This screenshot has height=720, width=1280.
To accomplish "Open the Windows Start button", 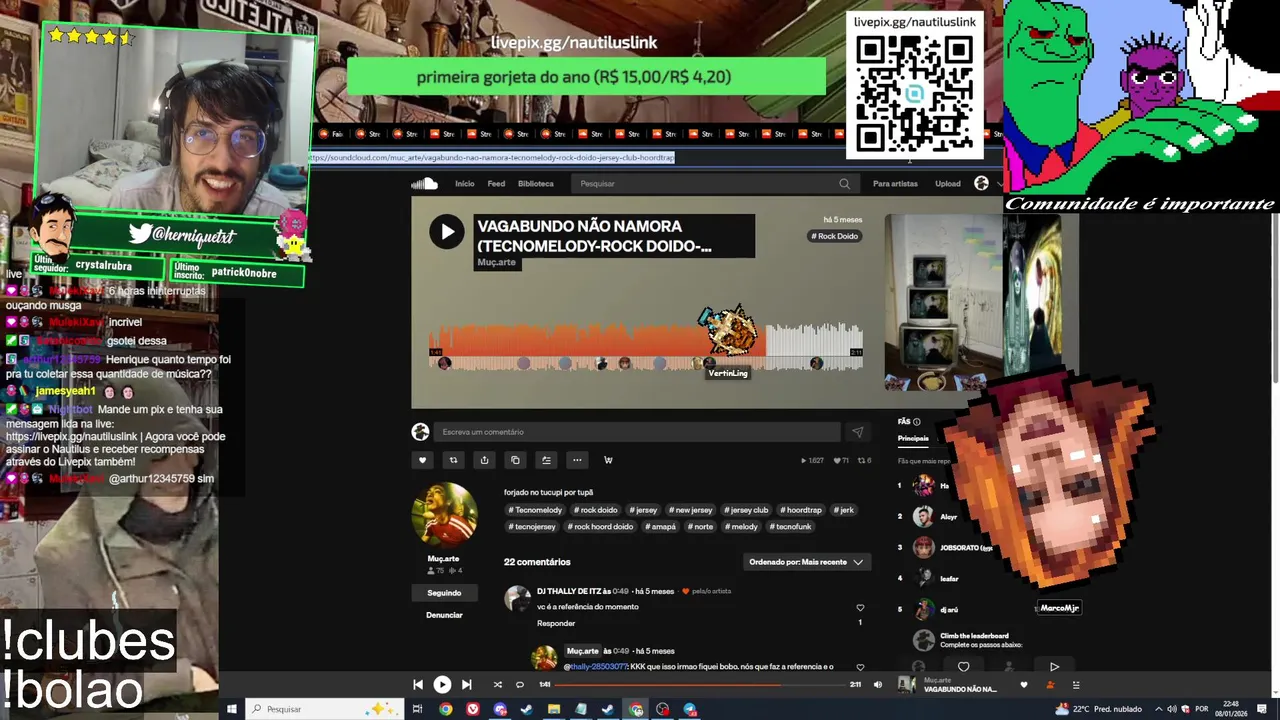I will pos(231,709).
